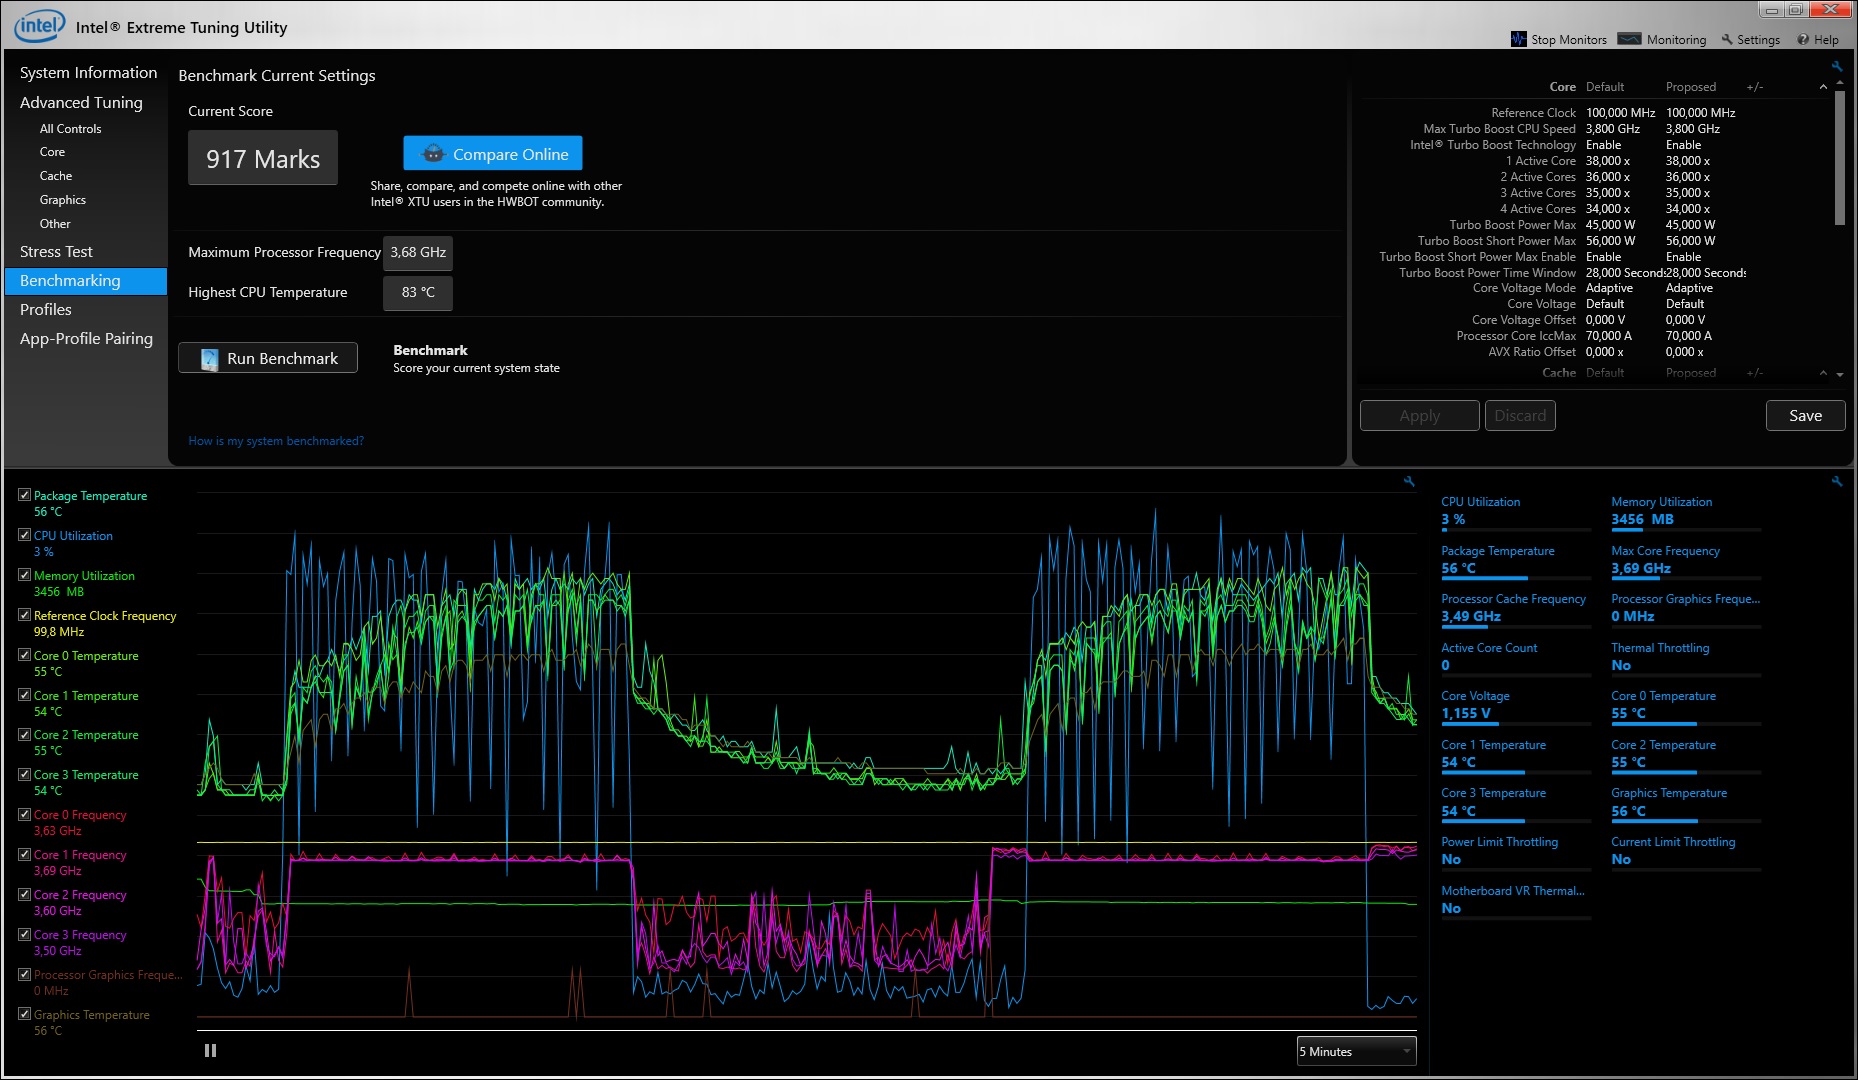Open the Help question mark icon
This screenshot has width=1858, height=1080.
point(1803,40)
